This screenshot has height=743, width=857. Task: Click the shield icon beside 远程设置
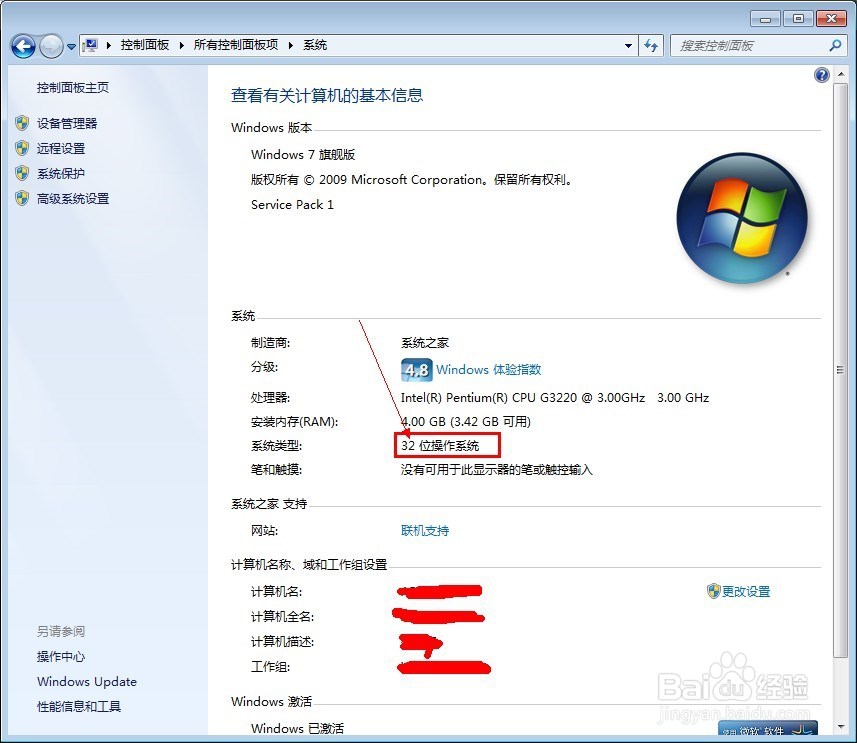pos(22,148)
